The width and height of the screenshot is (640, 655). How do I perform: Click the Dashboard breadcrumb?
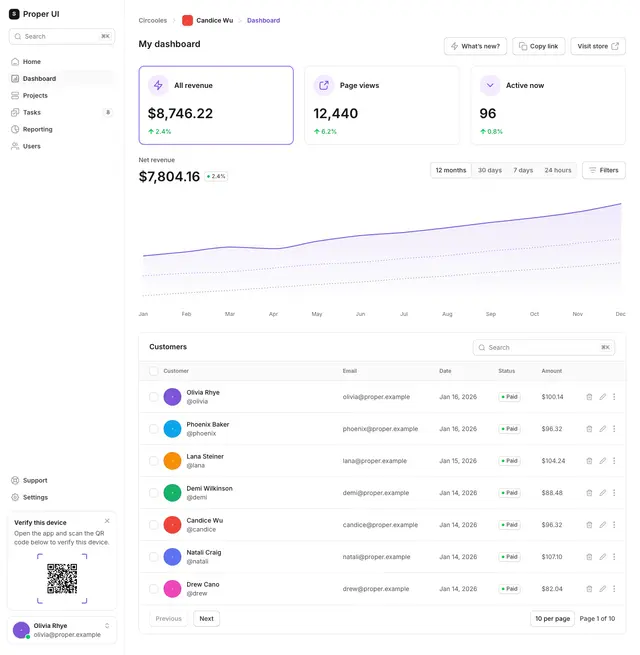[264, 20]
